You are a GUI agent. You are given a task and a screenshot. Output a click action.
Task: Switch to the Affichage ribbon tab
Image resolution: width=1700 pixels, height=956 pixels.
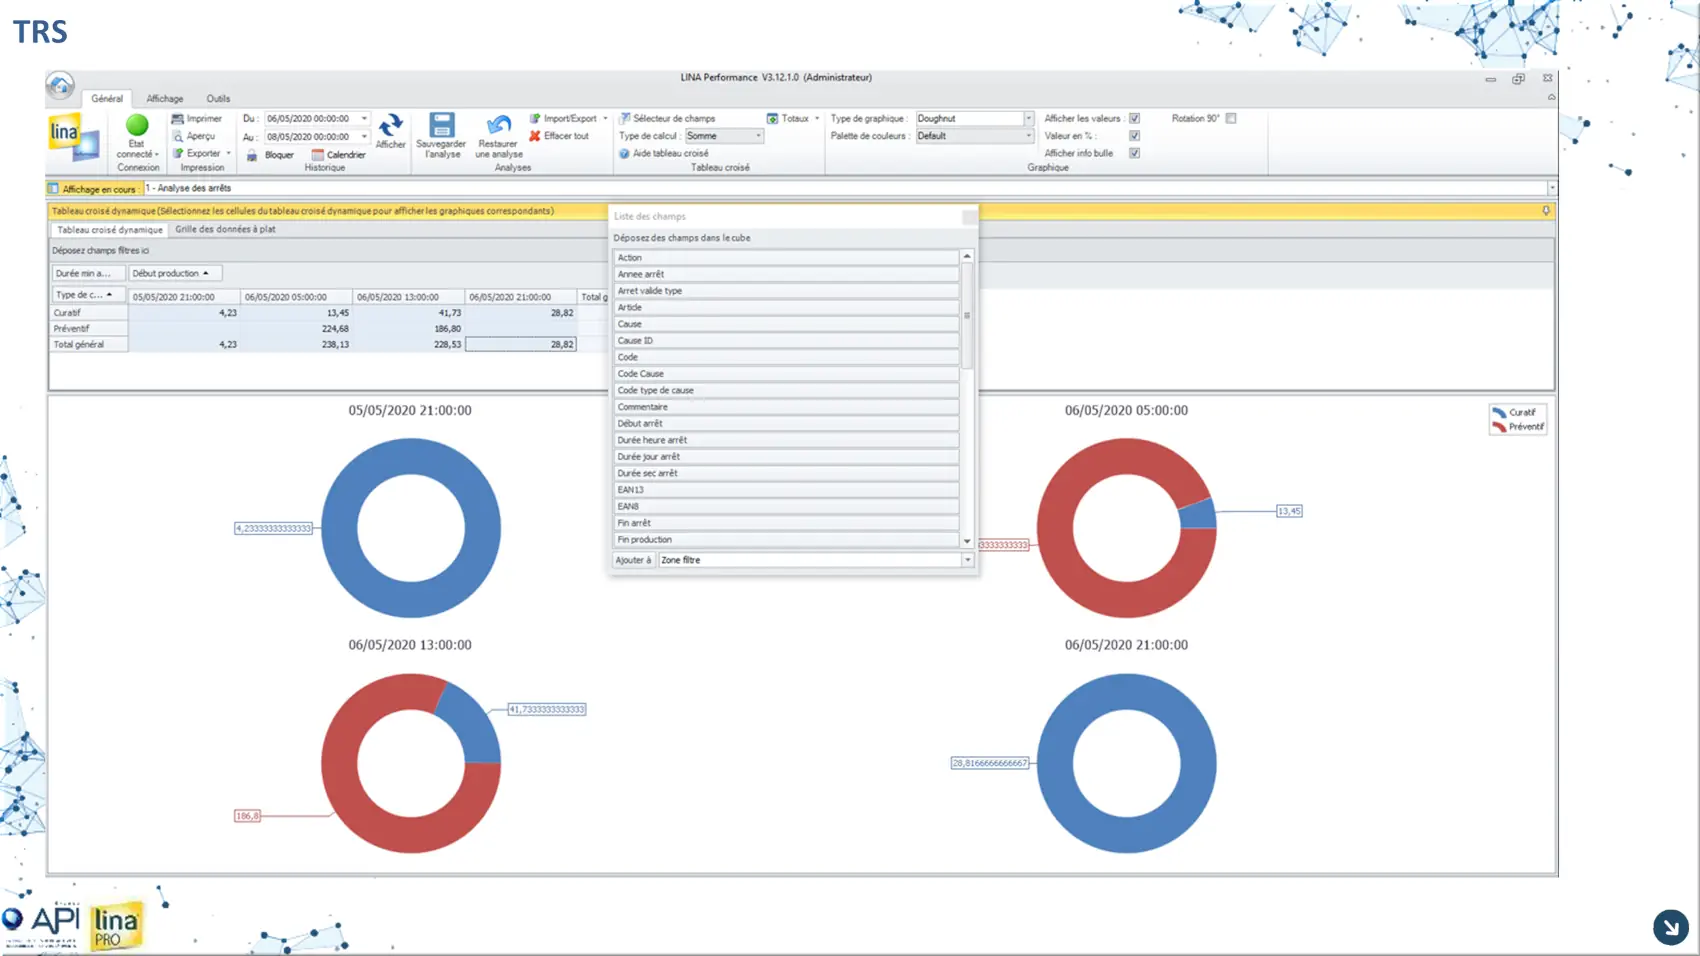click(x=165, y=99)
